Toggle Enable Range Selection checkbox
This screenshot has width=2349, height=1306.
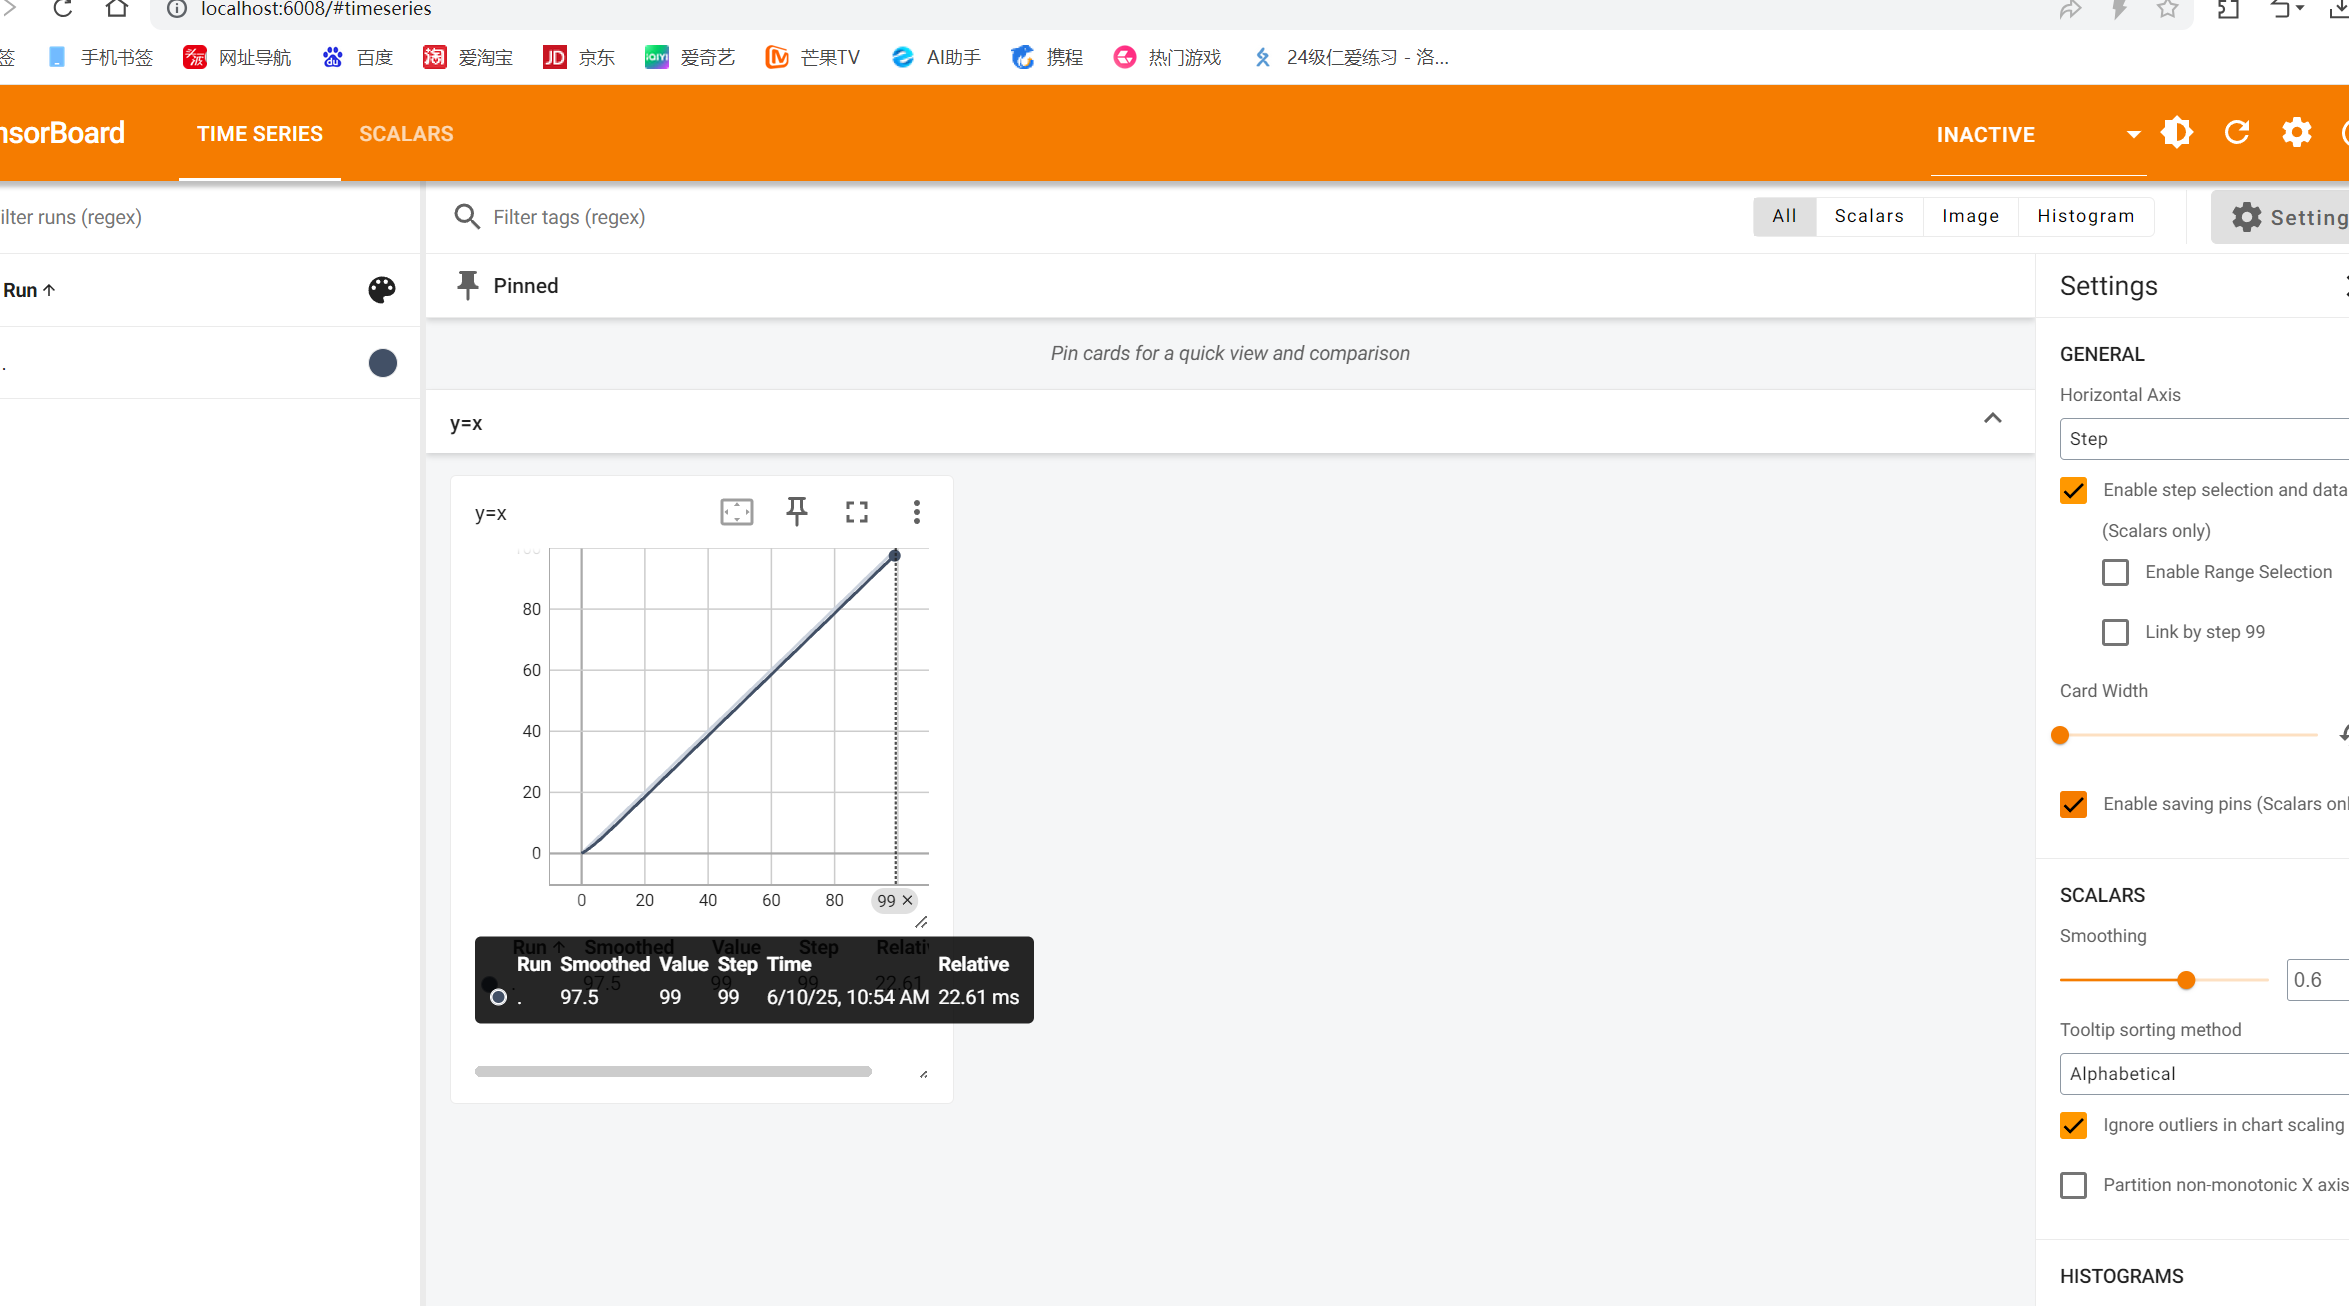click(2116, 572)
